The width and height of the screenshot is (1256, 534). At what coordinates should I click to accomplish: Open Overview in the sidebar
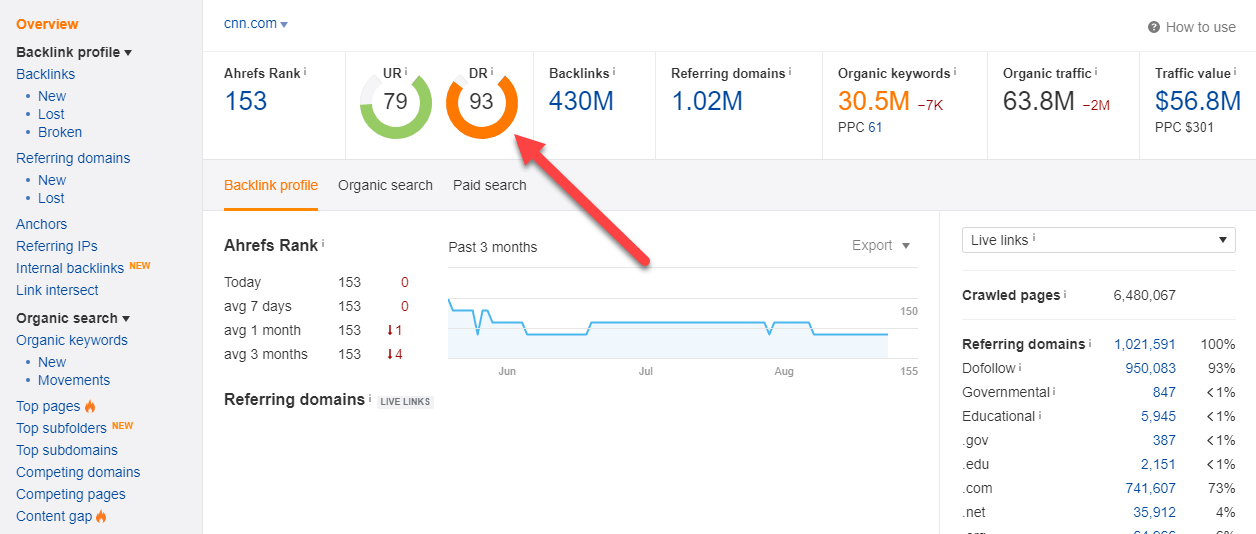[x=47, y=24]
